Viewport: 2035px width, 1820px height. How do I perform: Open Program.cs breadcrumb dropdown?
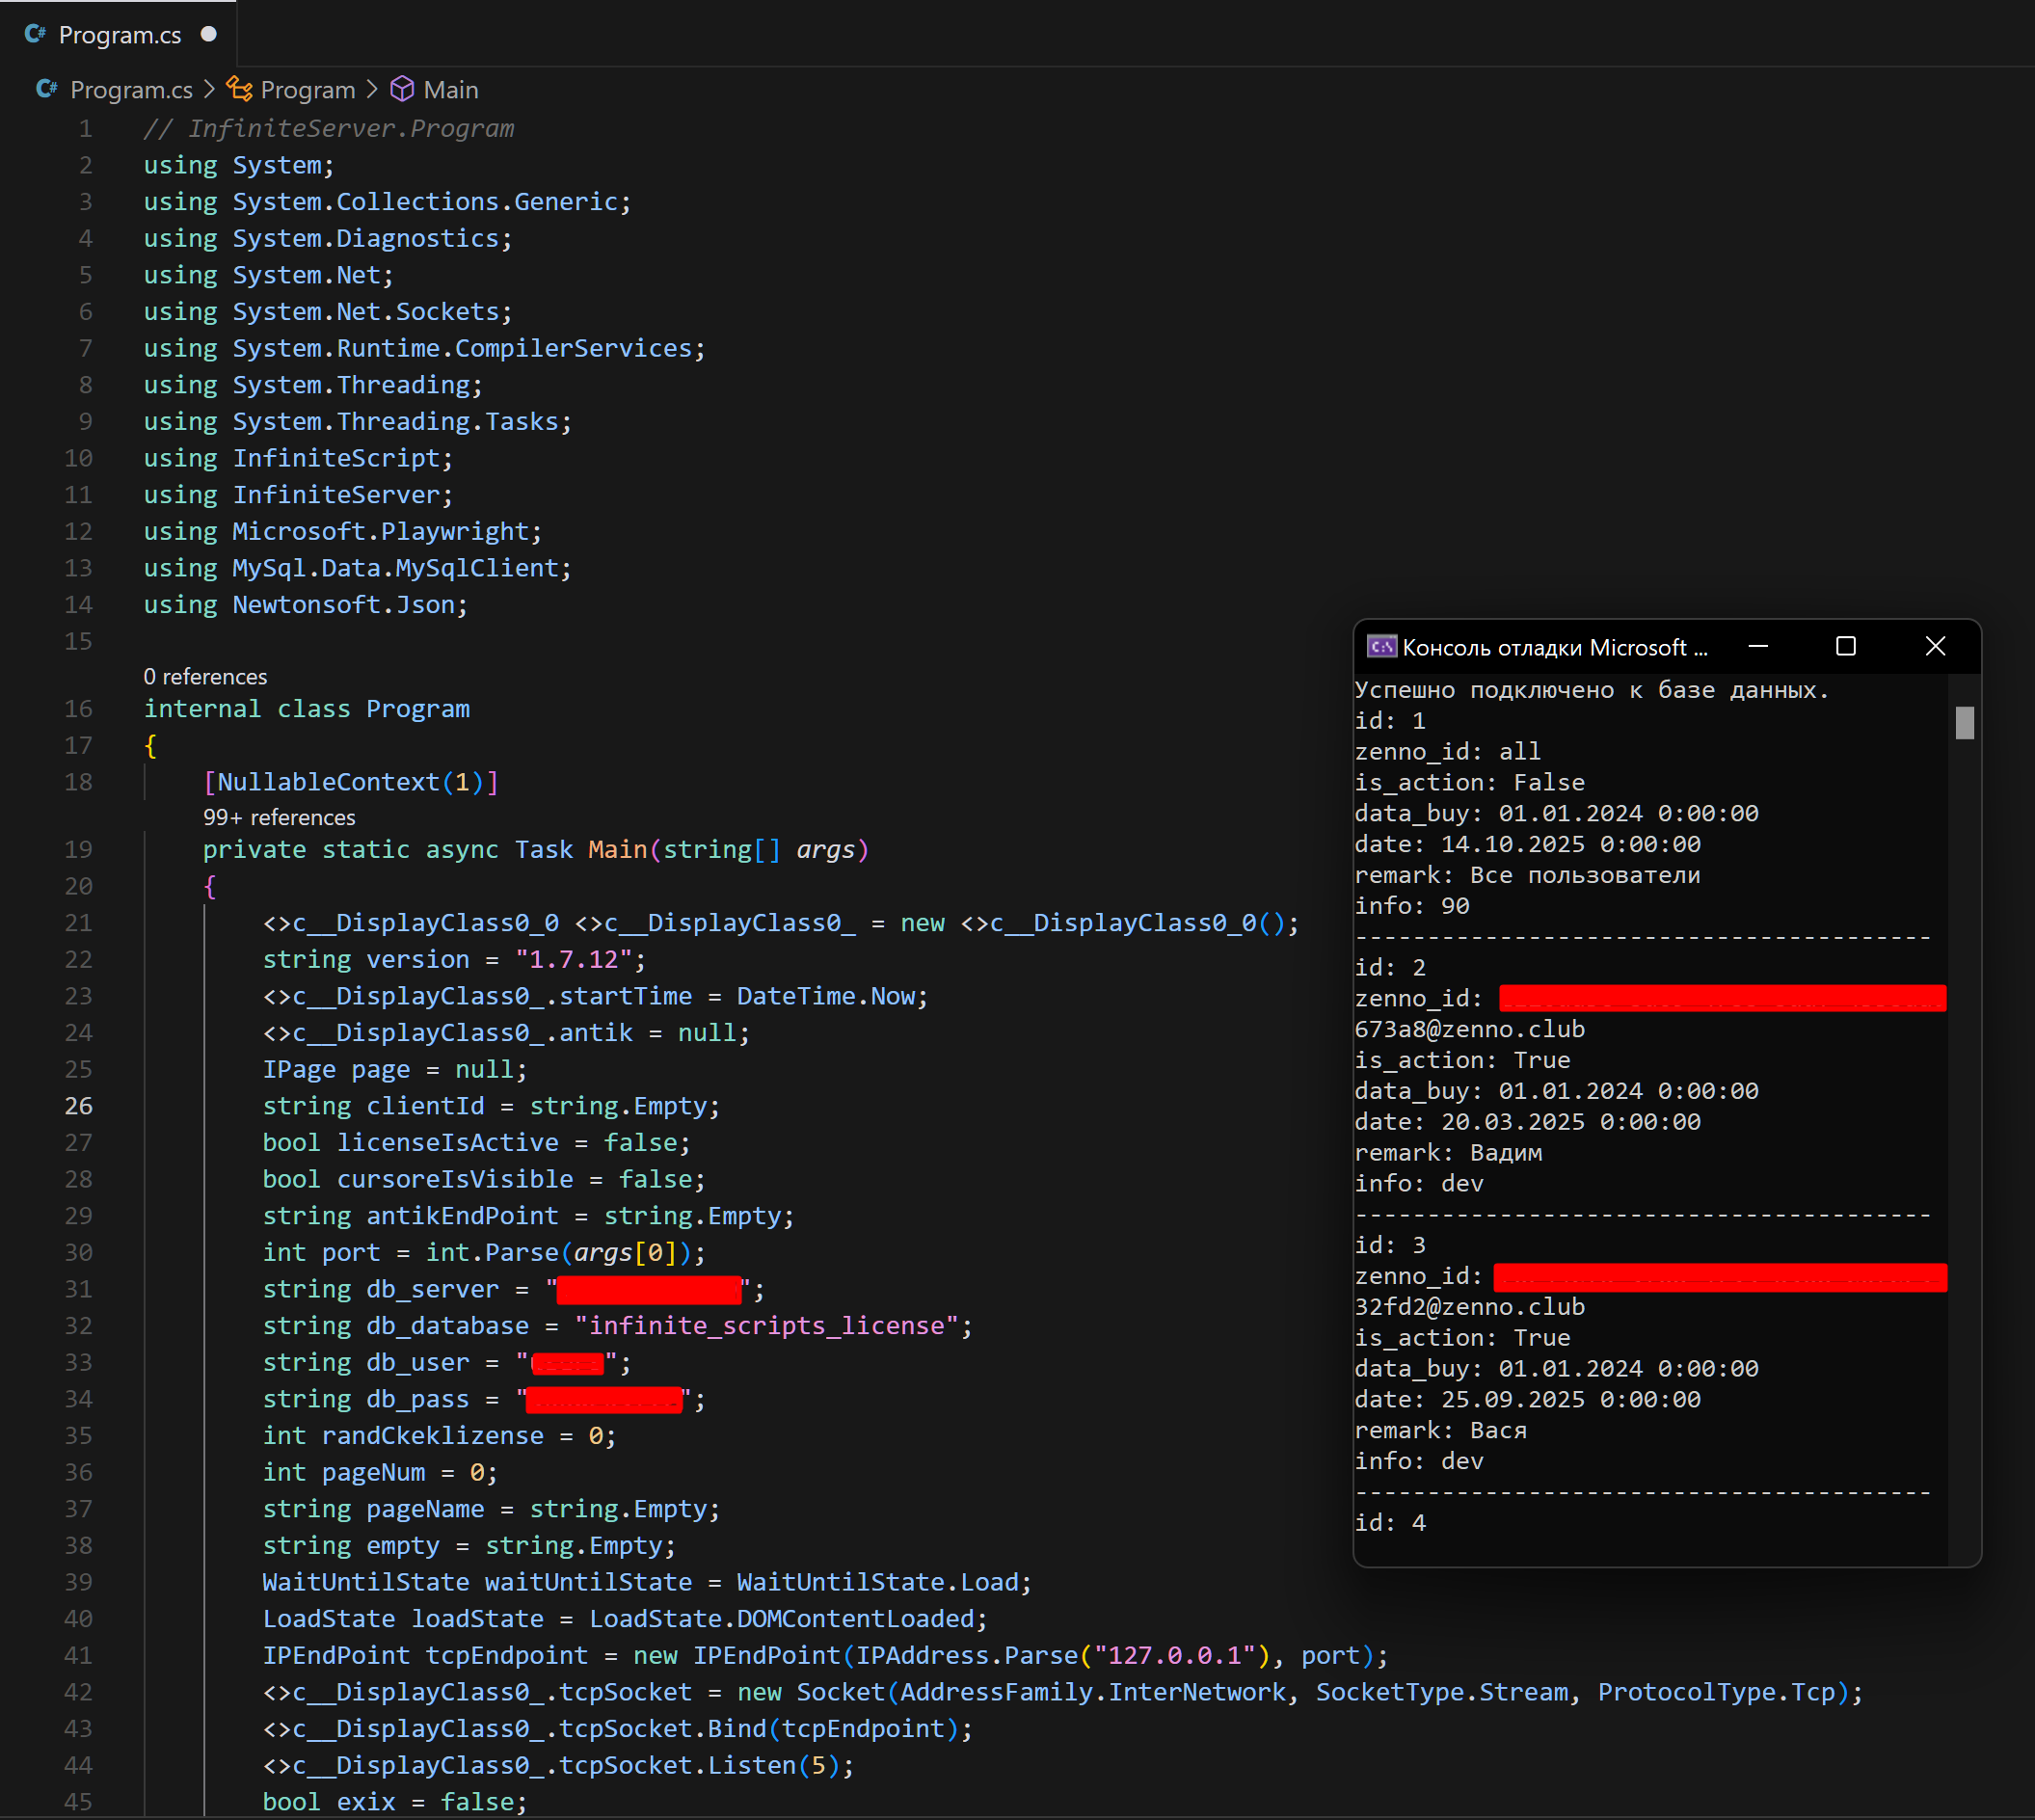pos(131,90)
